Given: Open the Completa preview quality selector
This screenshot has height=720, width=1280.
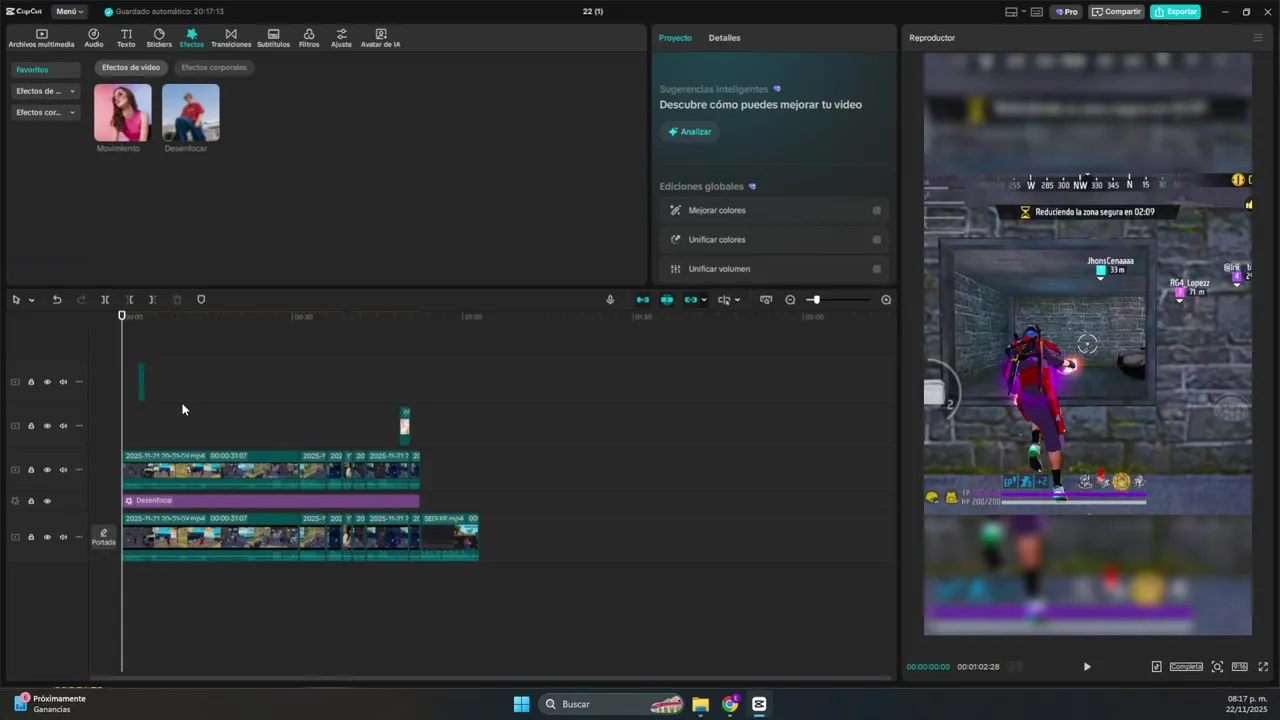Looking at the screenshot, I should [x=1186, y=667].
